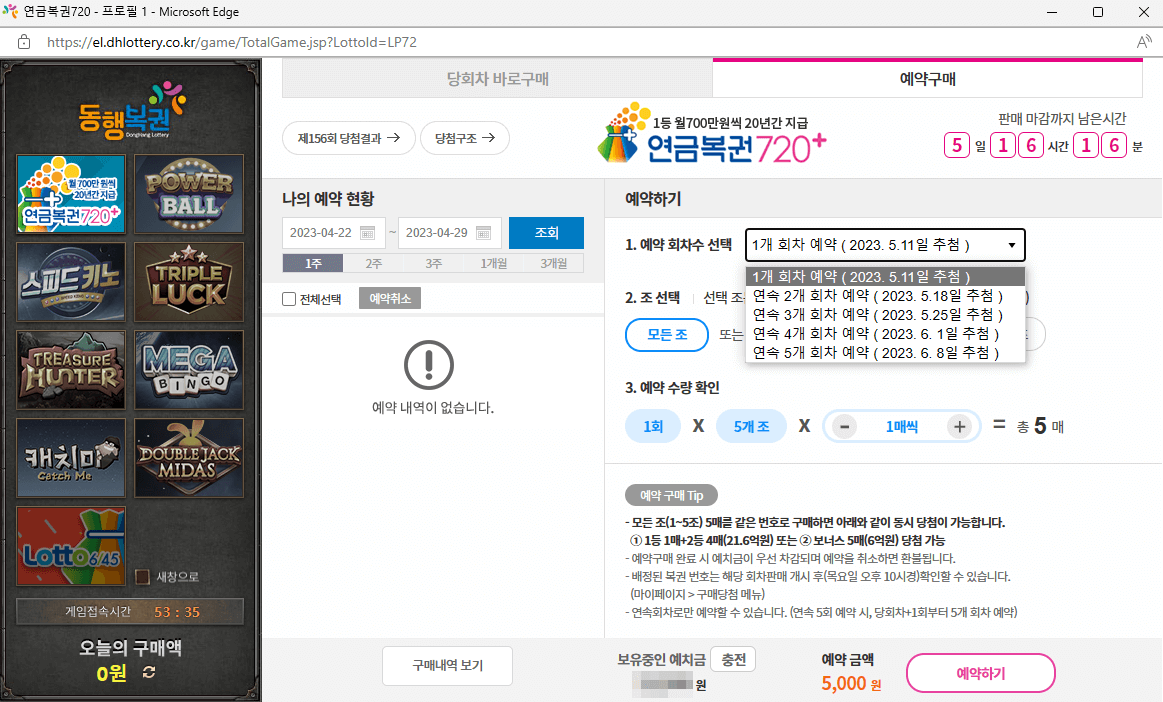1163x702 pixels.
Task: Click the start date field 2023-04-22
Action: click(x=334, y=233)
